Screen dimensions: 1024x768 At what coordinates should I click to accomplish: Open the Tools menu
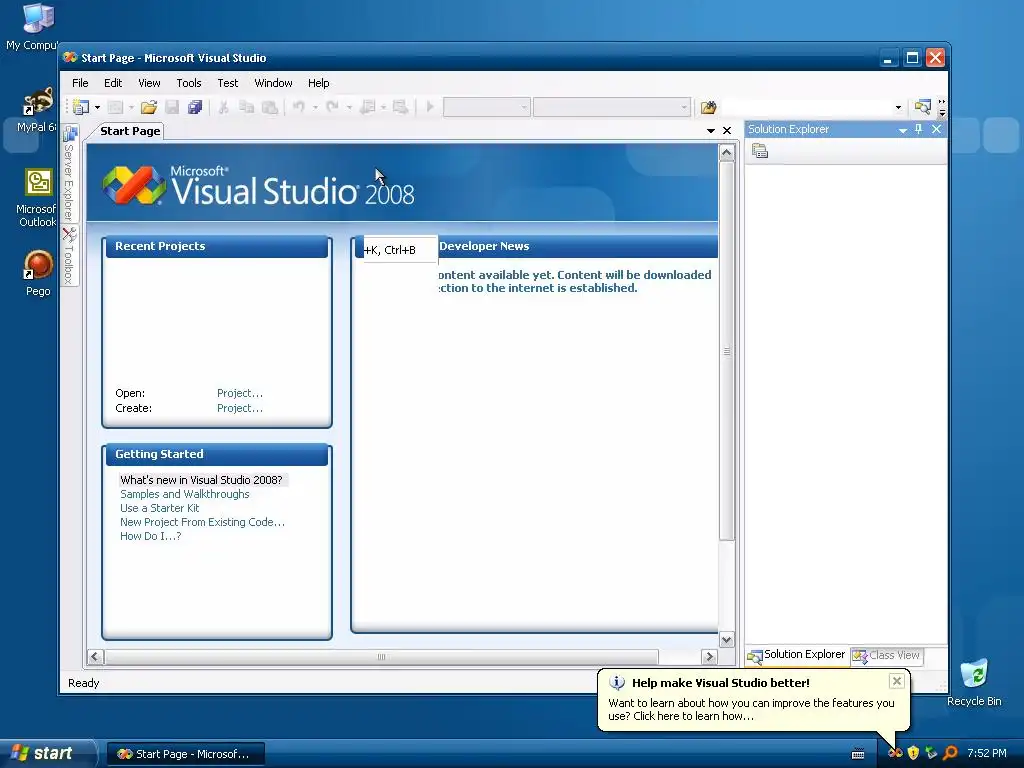click(x=189, y=83)
